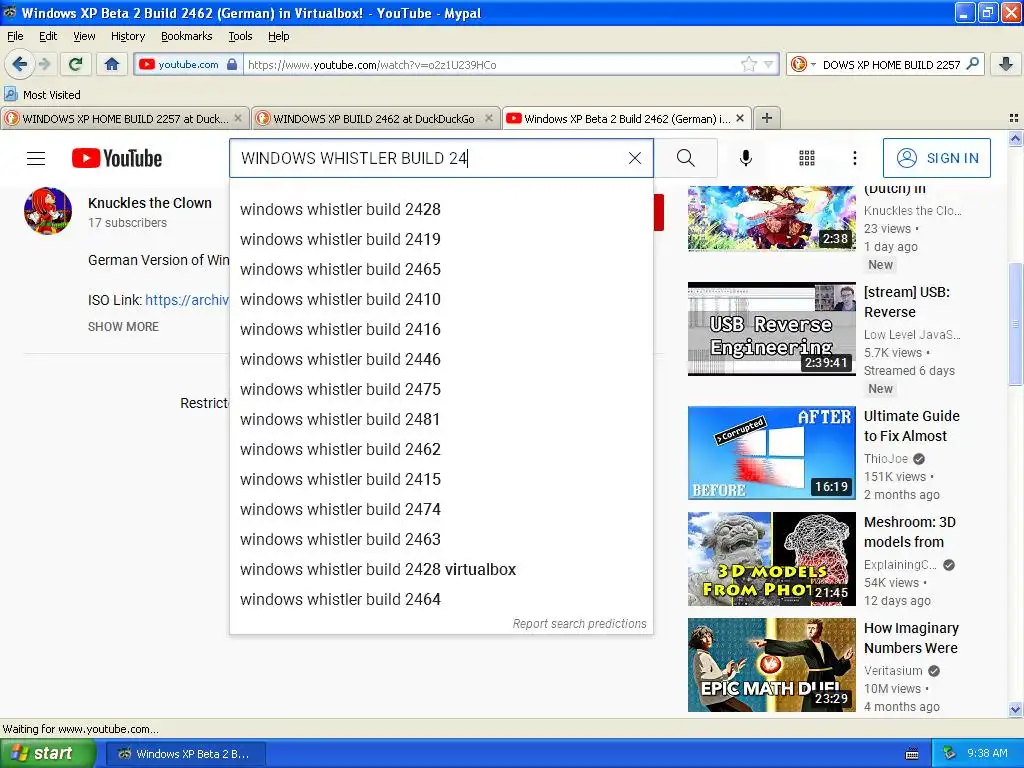Image resolution: width=1024 pixels, height=768 pixels.
Task: Open the Tools menu
Action: [240, 36]
